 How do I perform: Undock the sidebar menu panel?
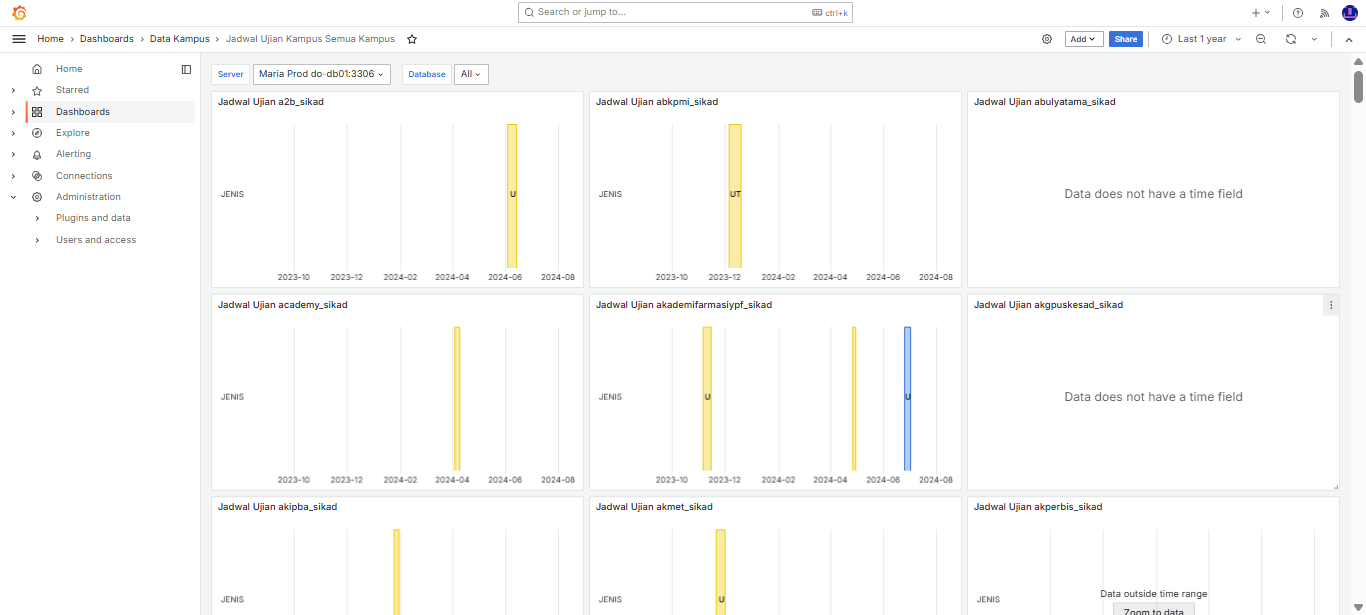[186, 69]
